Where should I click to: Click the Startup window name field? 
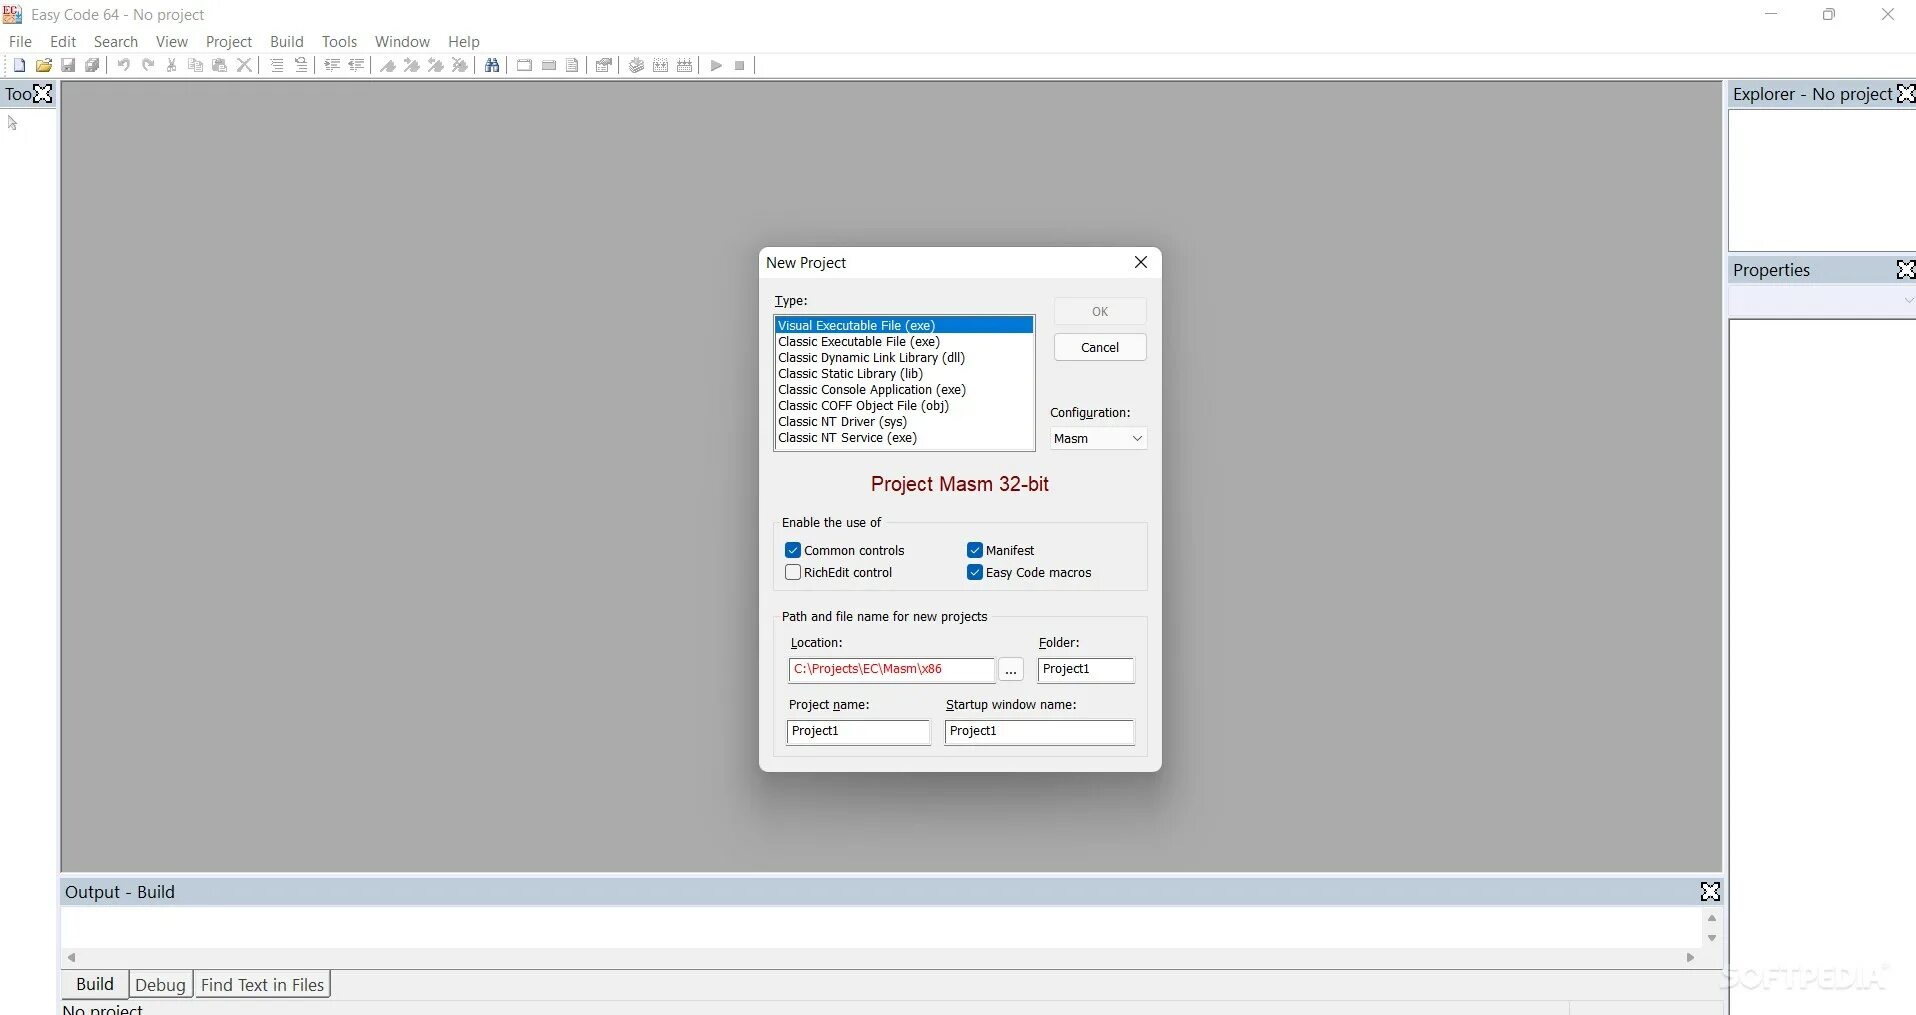click(x=1040, y=732)
